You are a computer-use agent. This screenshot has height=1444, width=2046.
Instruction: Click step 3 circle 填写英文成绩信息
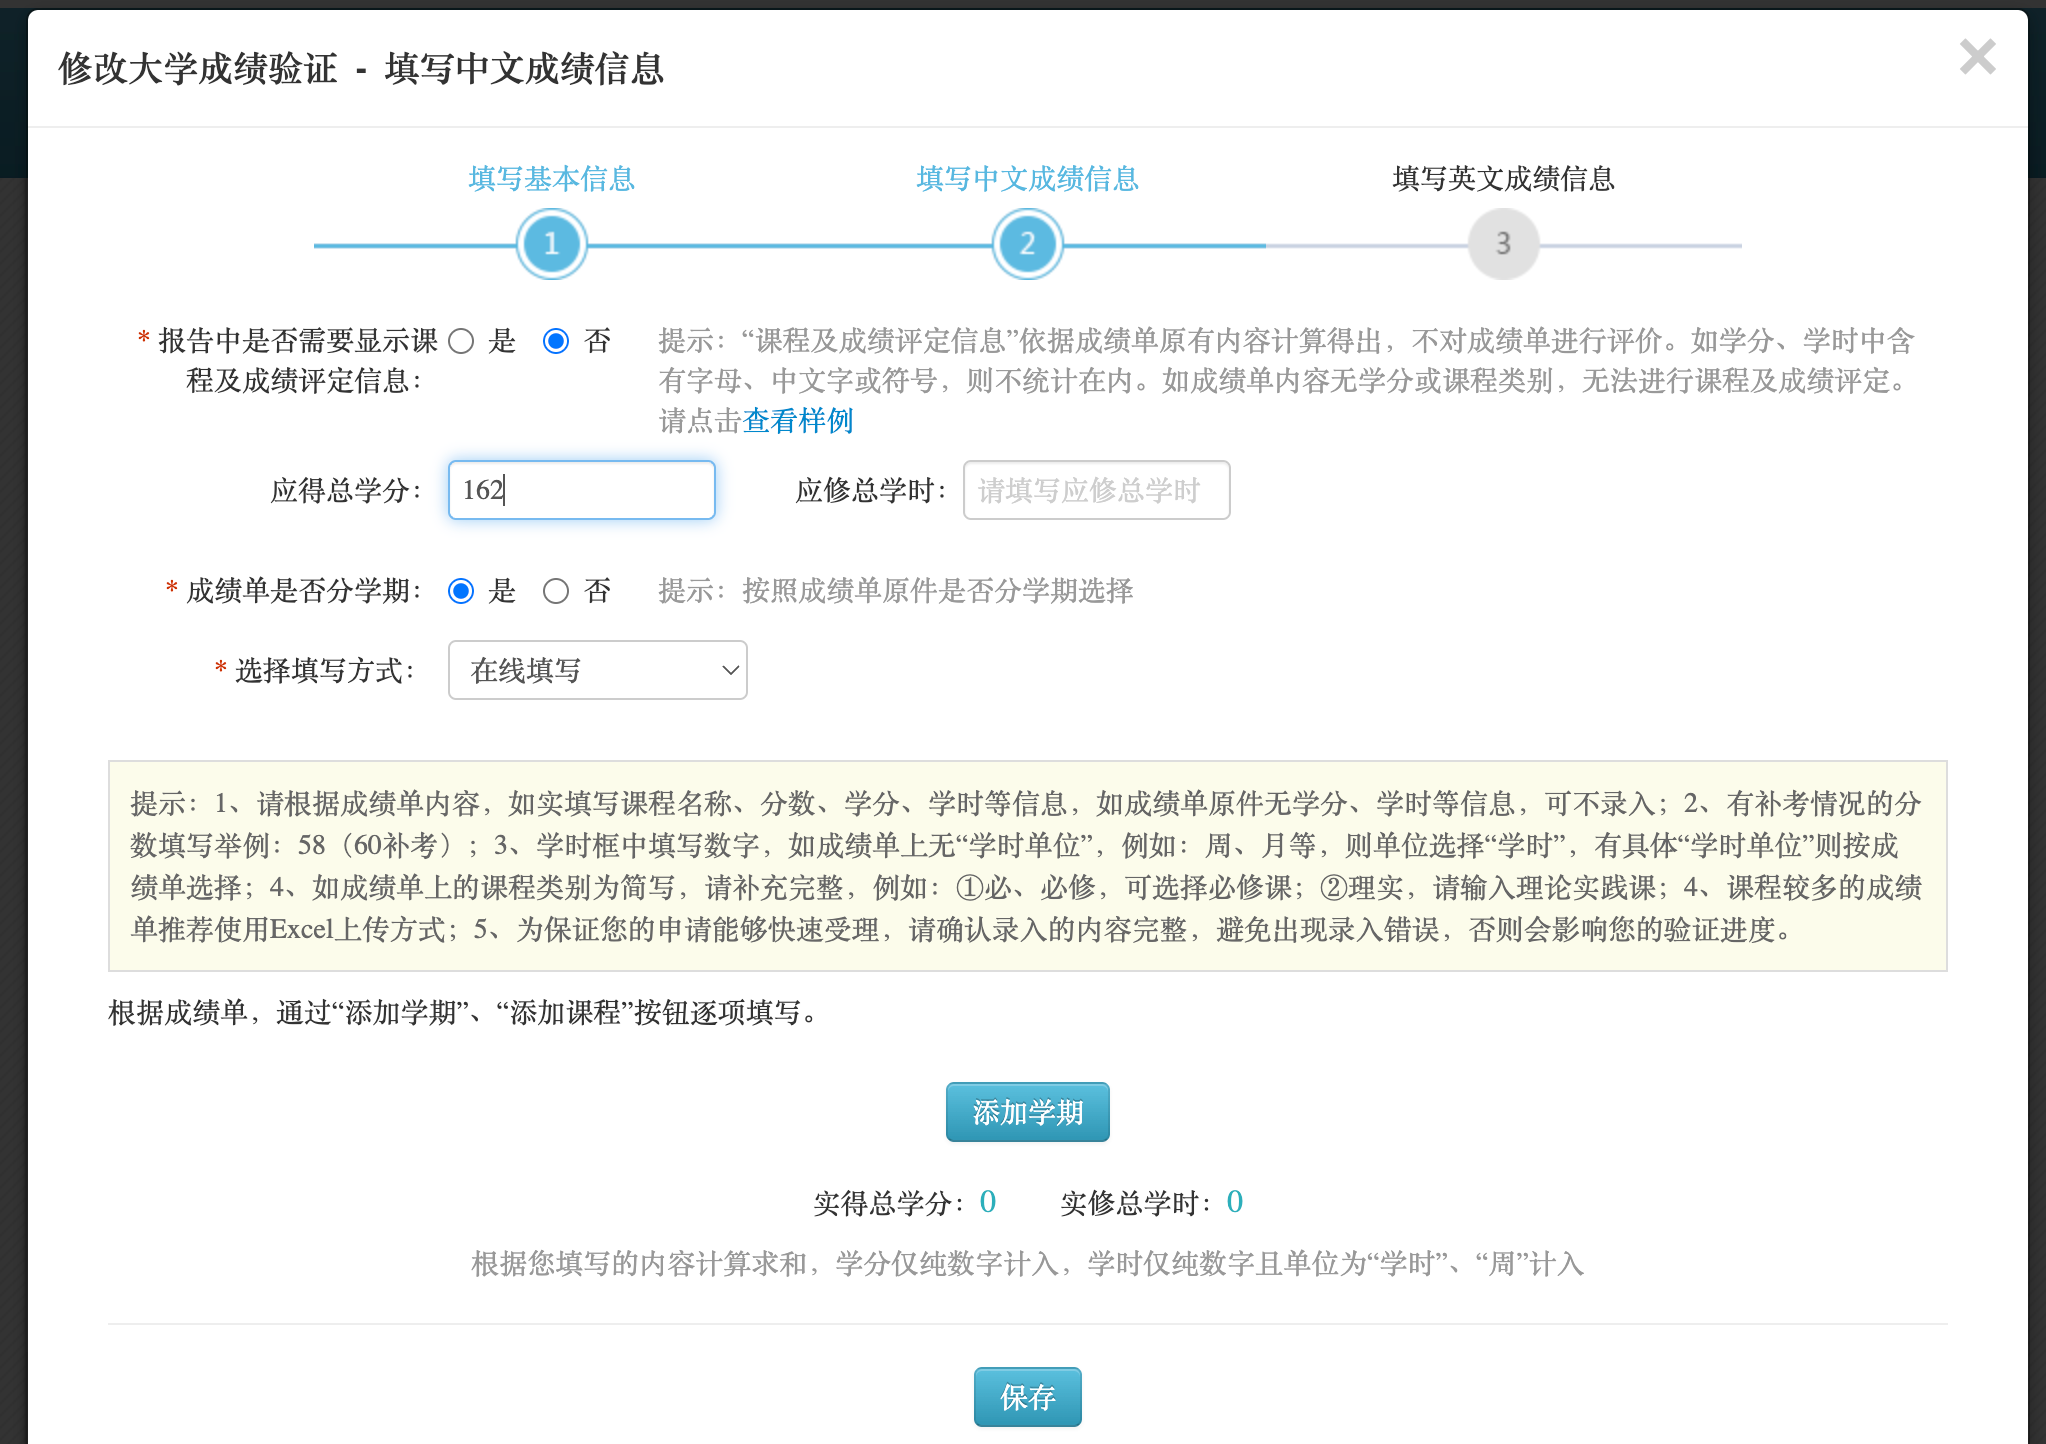pyautogui.click(x=1502, y=243)
